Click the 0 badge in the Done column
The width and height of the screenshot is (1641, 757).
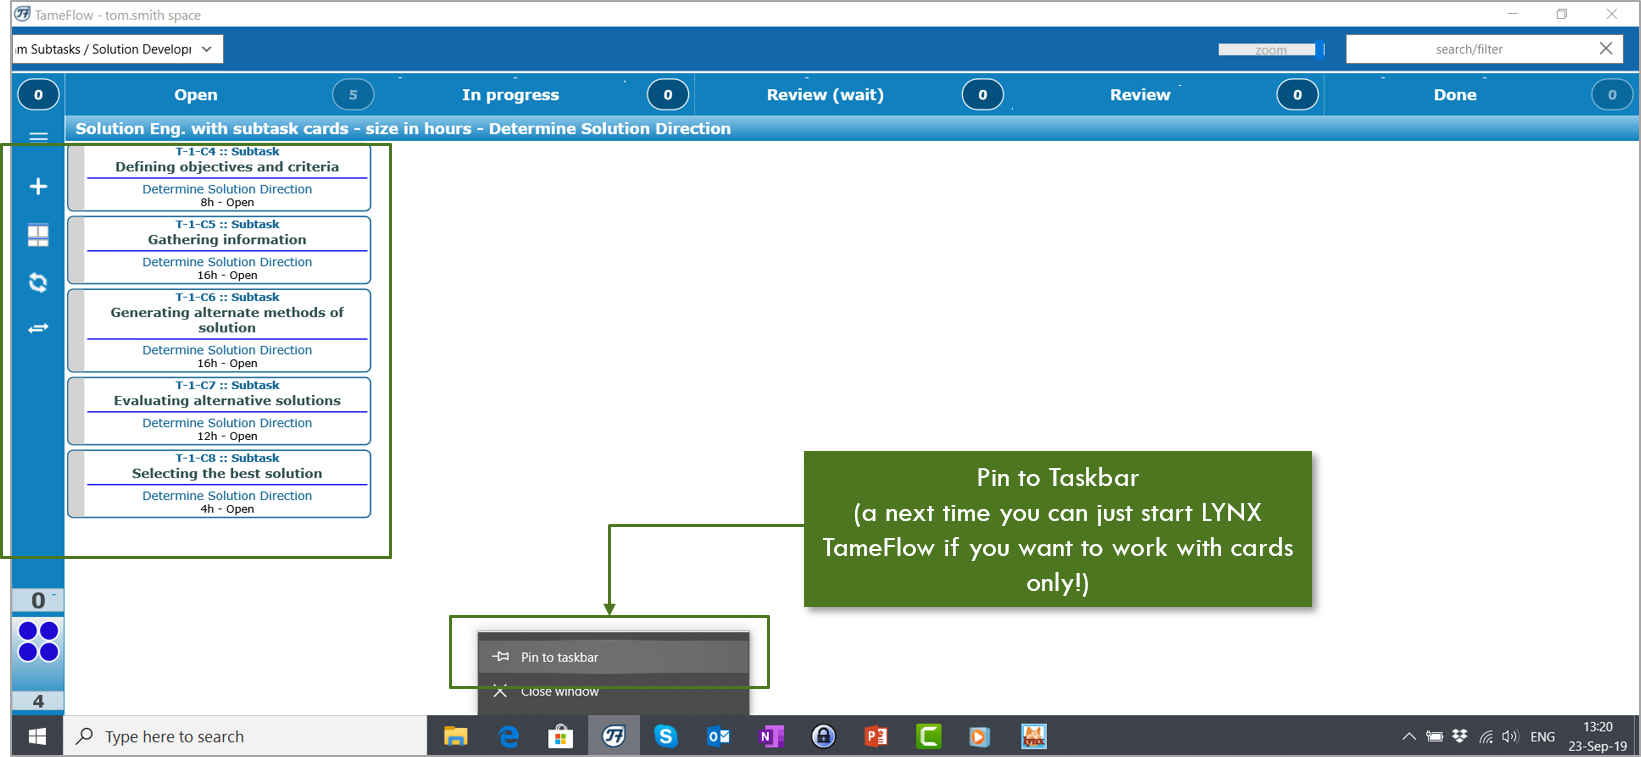click(1612, 95)
